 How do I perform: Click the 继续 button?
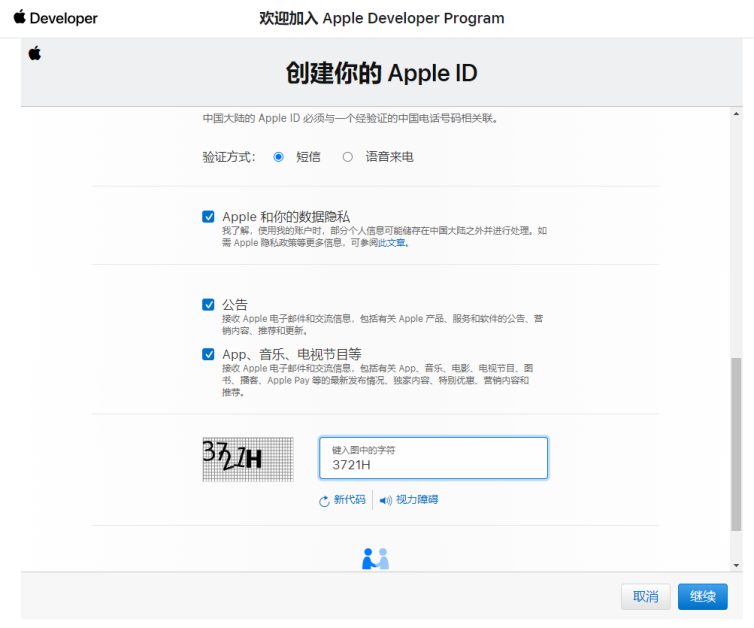pyautogui.click(x=703, y=597)
